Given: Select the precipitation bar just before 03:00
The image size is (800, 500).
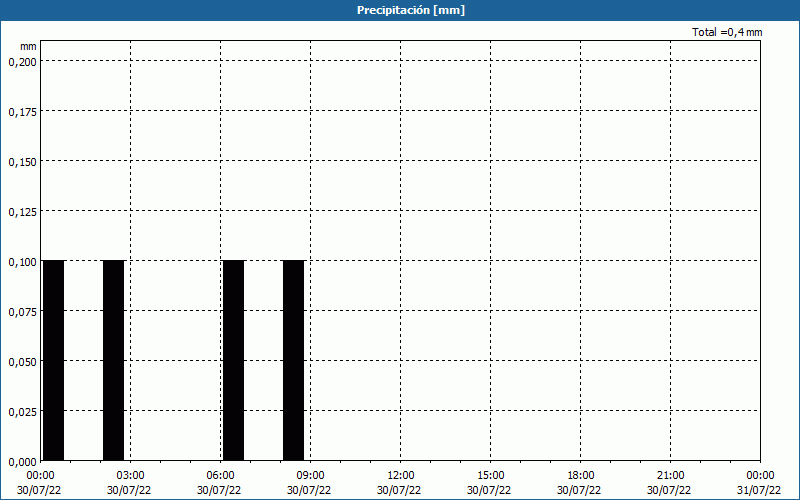Looking at the screenshot, I should point(113,360).
